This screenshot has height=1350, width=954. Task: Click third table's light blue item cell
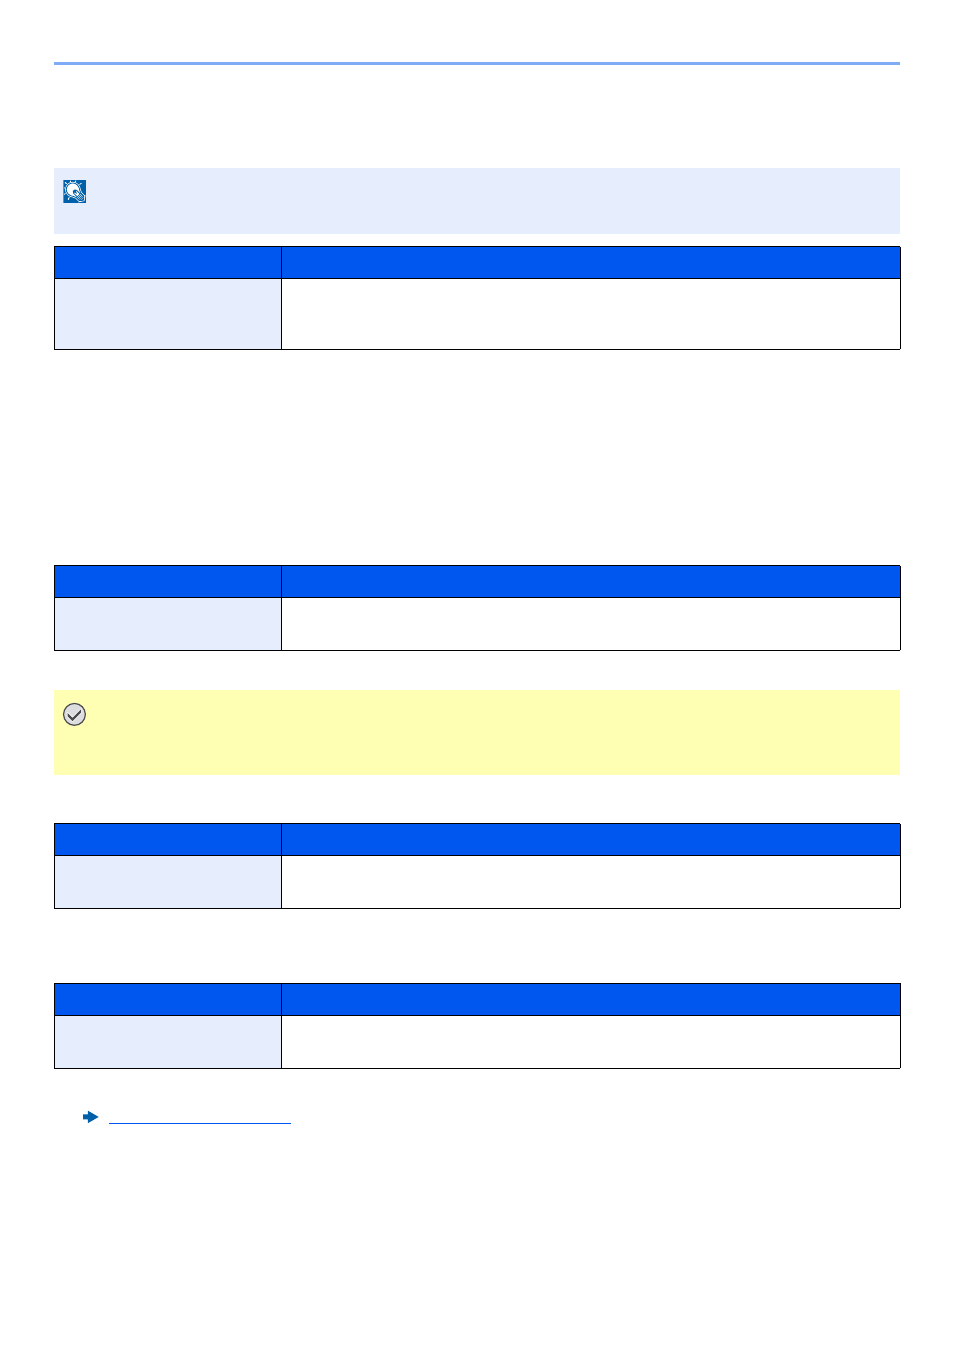(168, 882)
